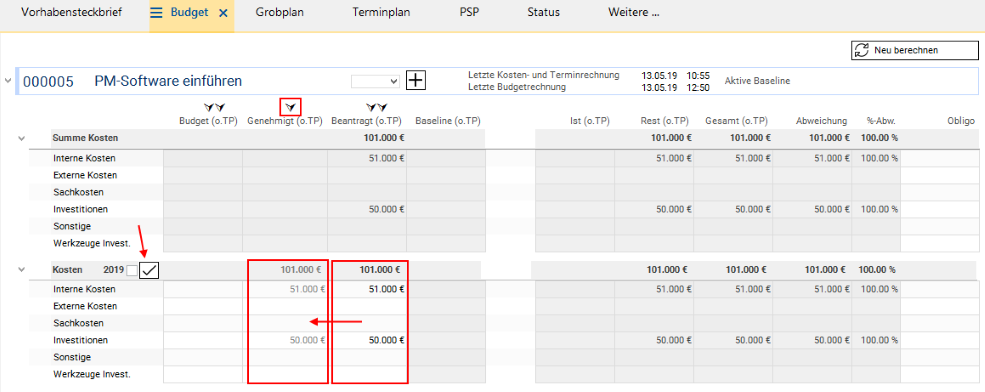
Task: Open the Weitere ... tab menu
Action: [633, 13]
